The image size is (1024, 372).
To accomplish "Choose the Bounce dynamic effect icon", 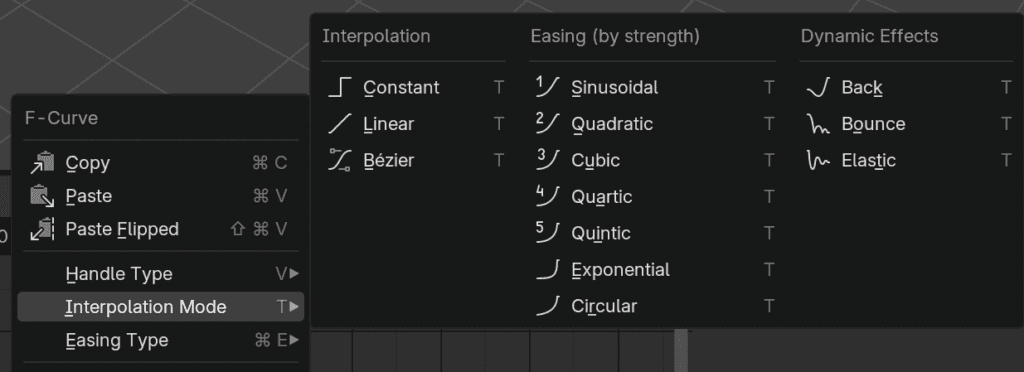I will [x=818, y=124].
